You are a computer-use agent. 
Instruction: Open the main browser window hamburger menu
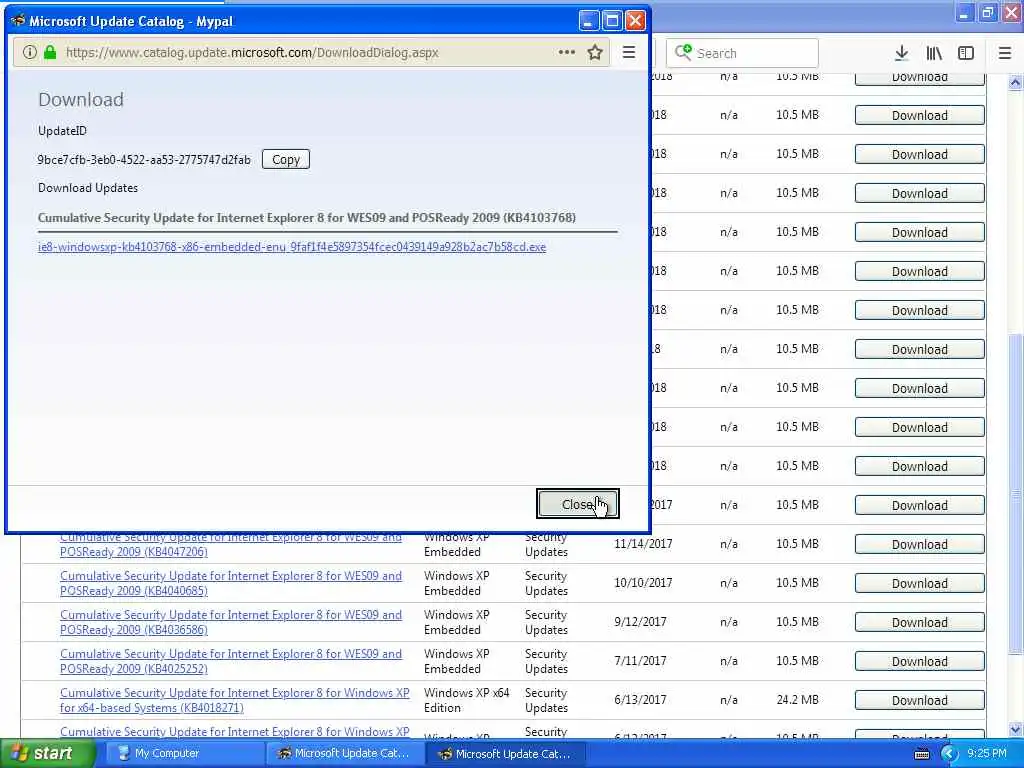(1005, 53)
